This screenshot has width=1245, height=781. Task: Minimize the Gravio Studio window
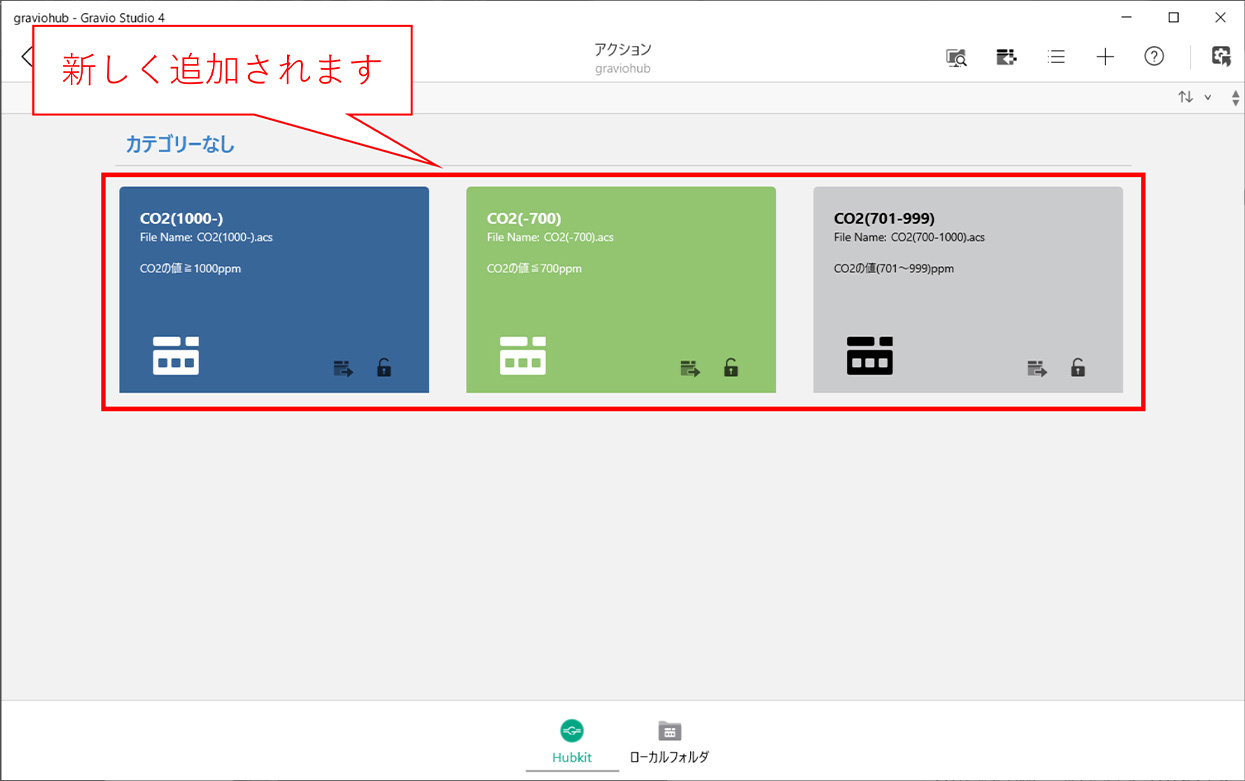click(x=1127, y=17)
